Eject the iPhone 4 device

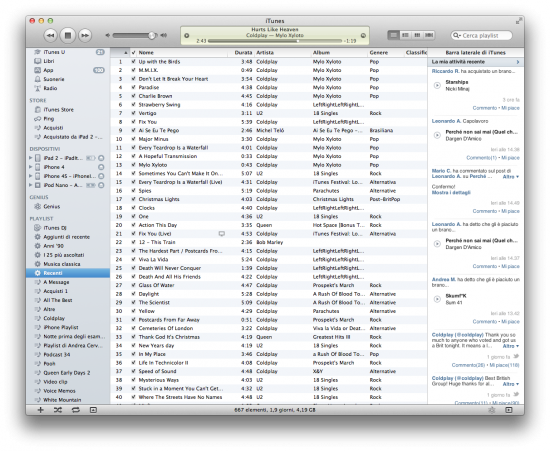pos(101,167)
